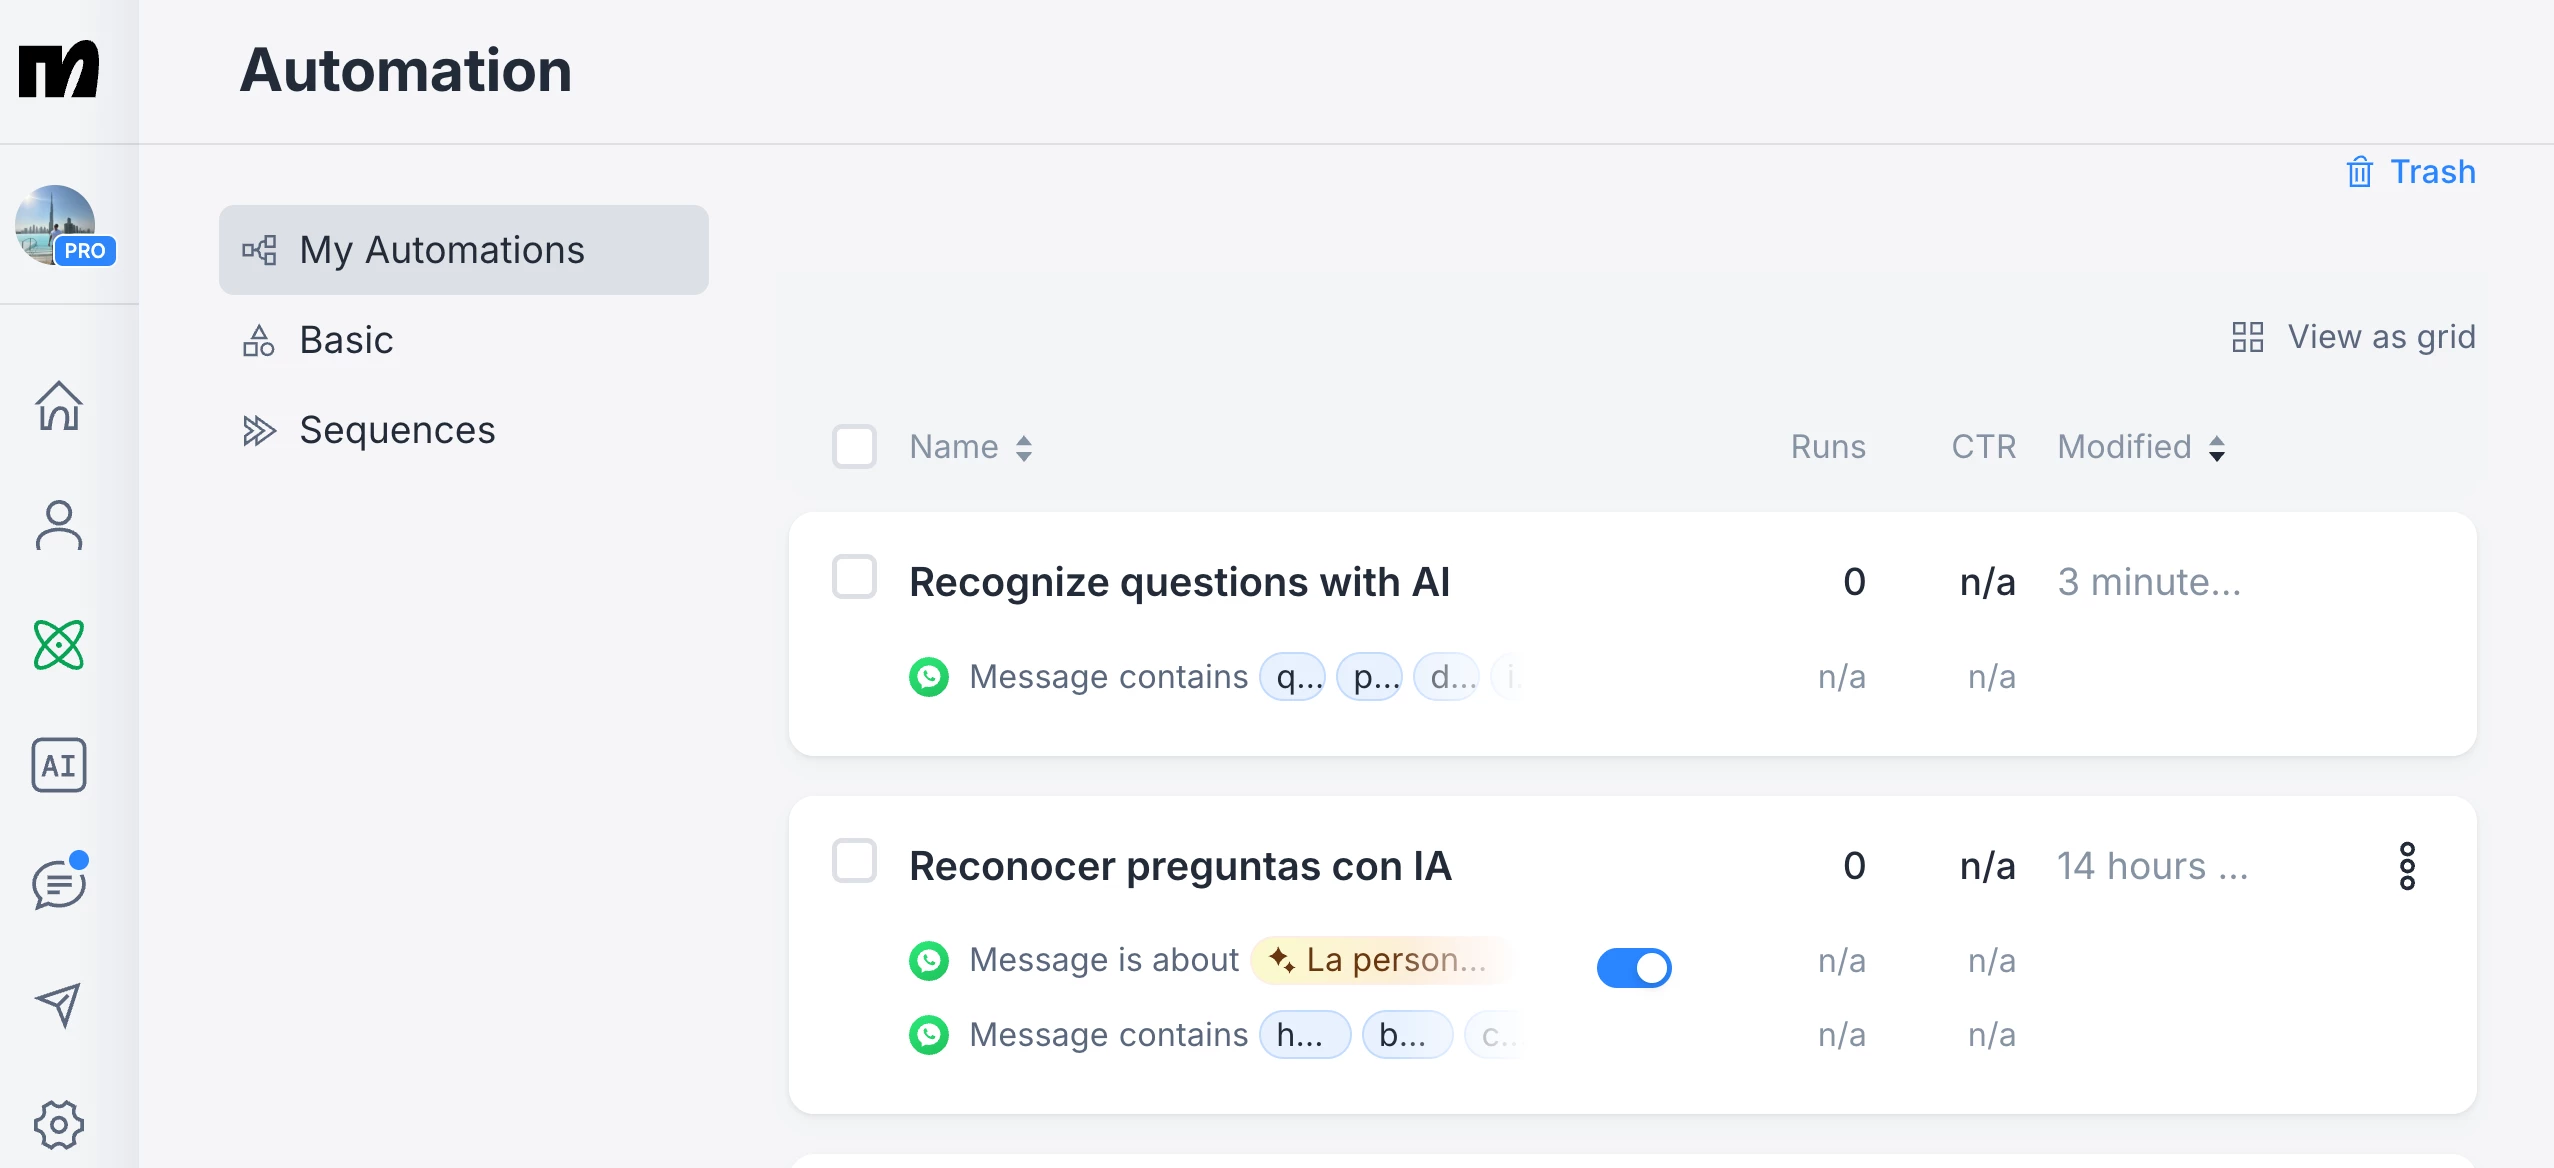Toggle off the Message is about trigger

pyautogui.click(x=1633, y=967)
